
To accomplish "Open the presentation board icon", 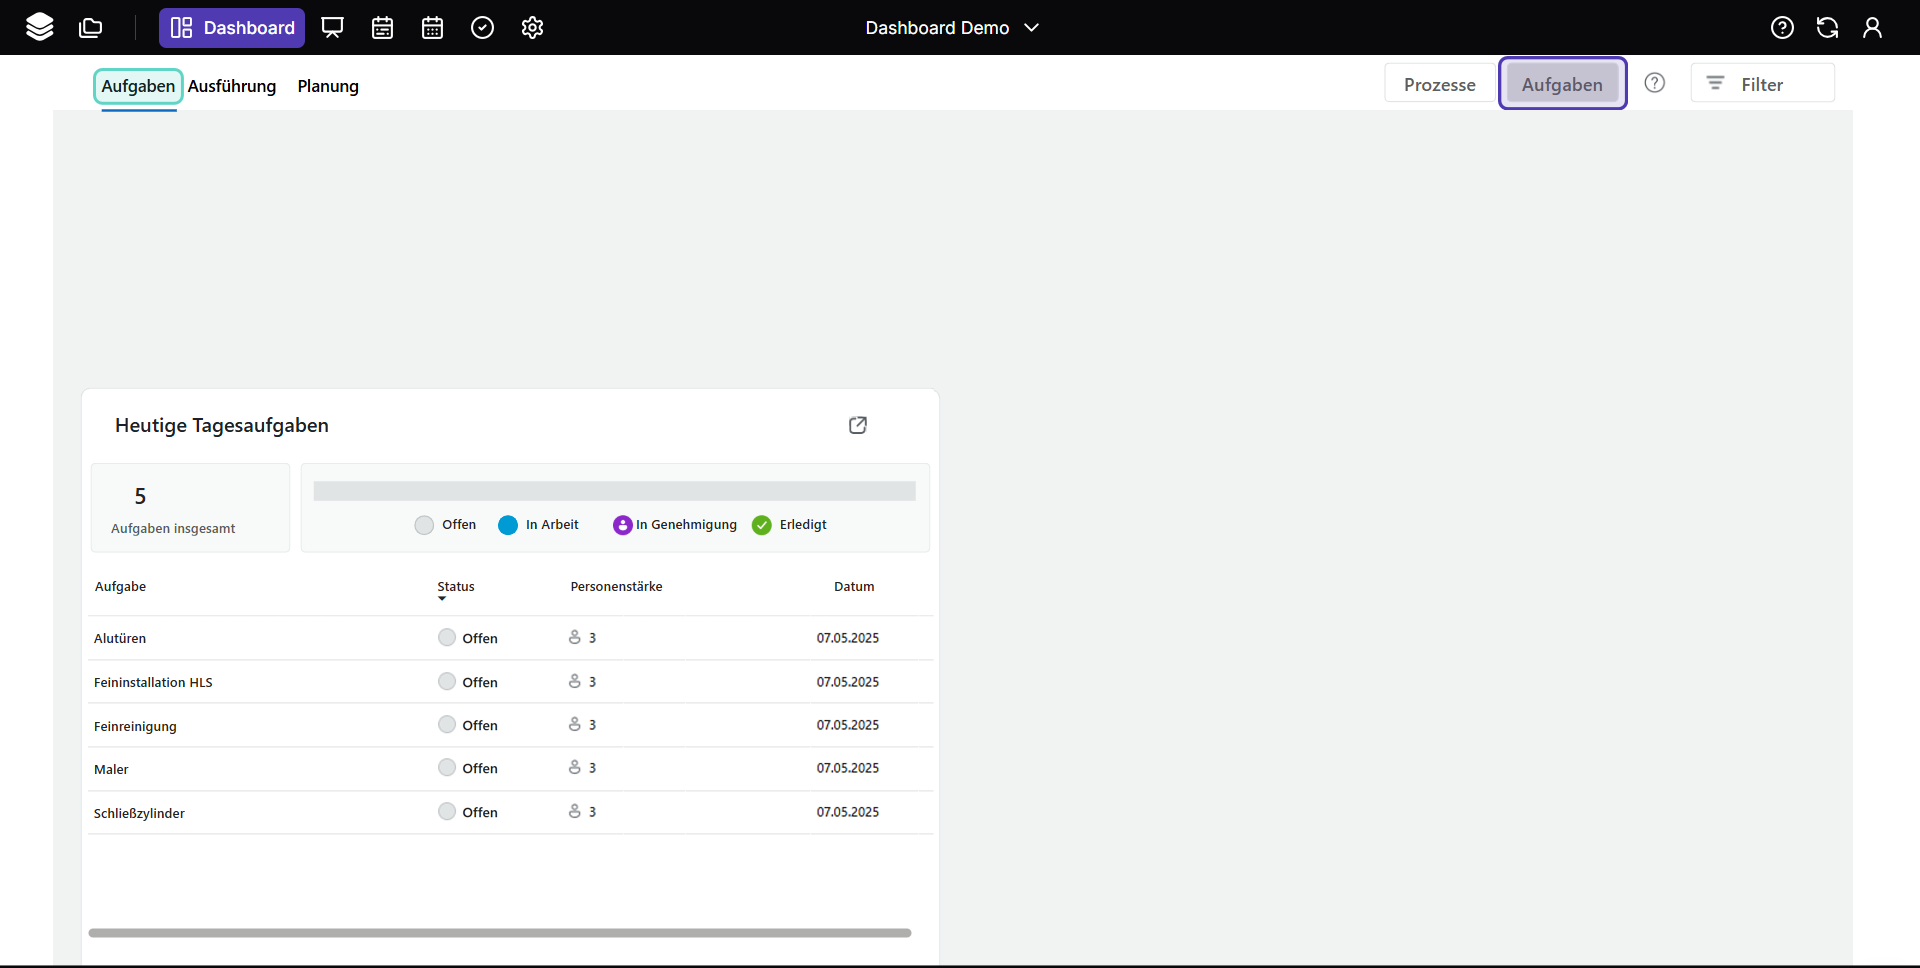I will pyautogui.click(x=332, y=27).
